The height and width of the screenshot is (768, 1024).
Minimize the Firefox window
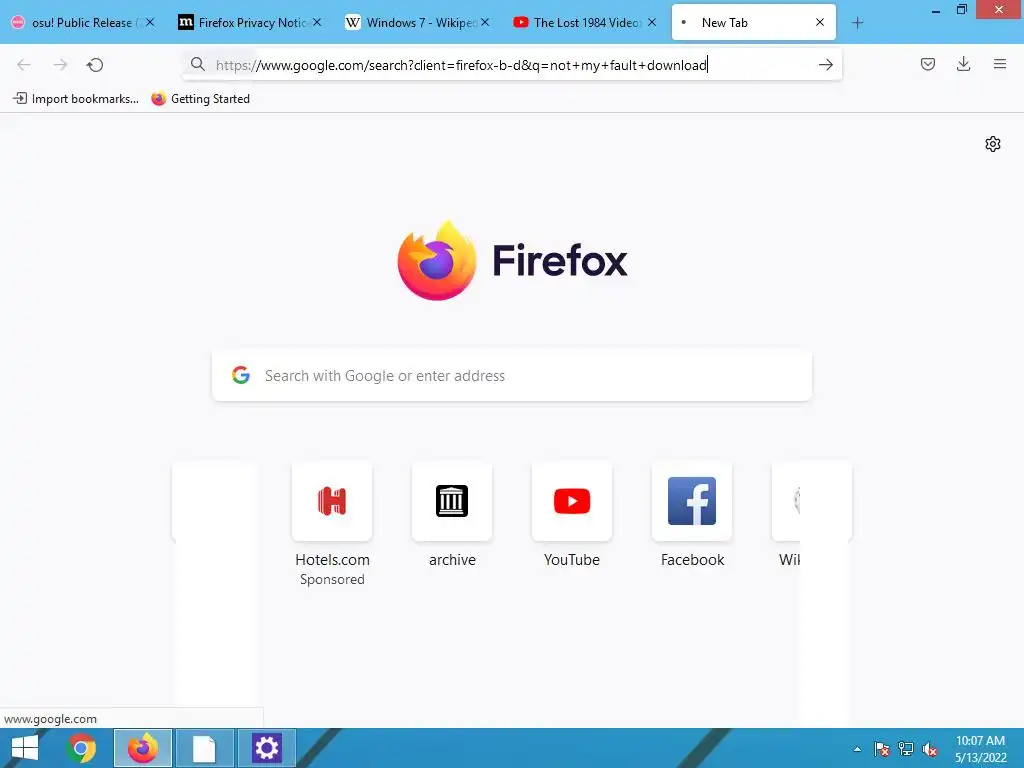(x=936, y=10)
